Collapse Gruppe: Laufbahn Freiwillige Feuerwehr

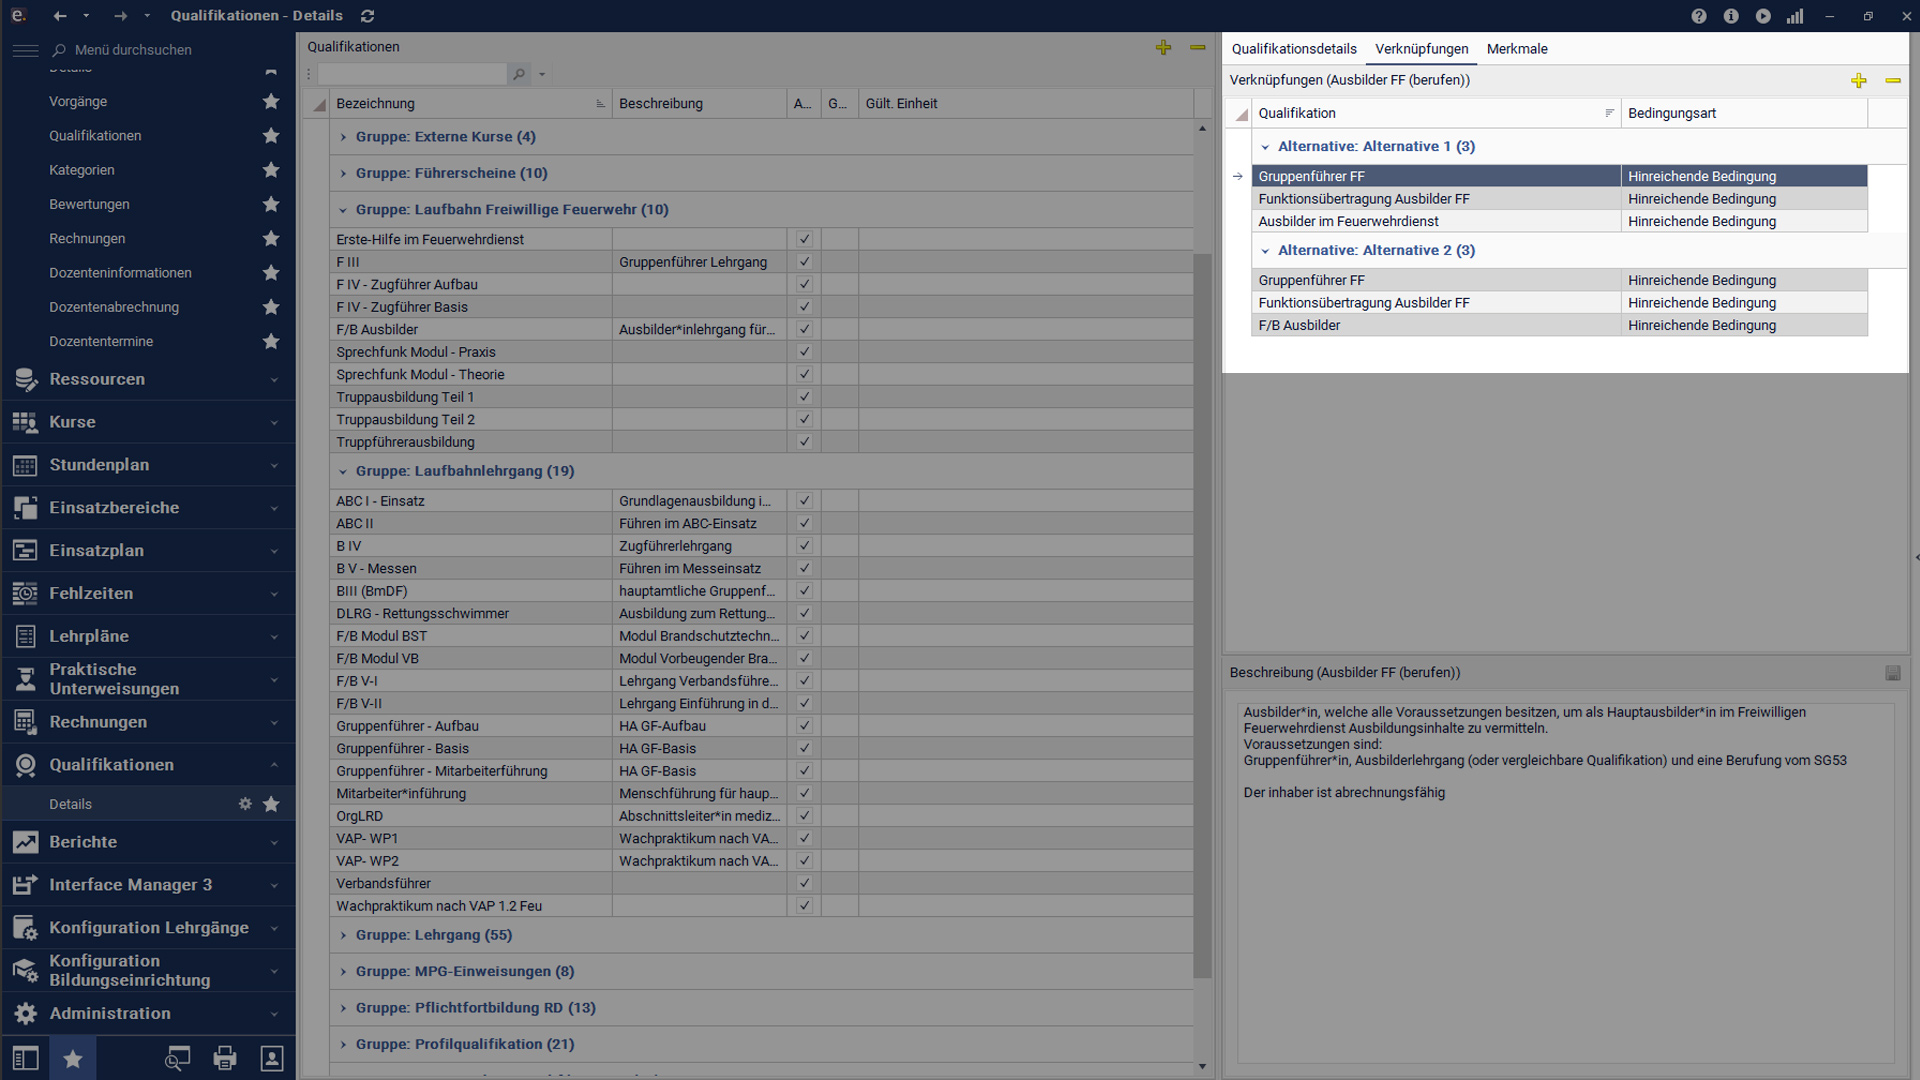(x=343, y=210)
